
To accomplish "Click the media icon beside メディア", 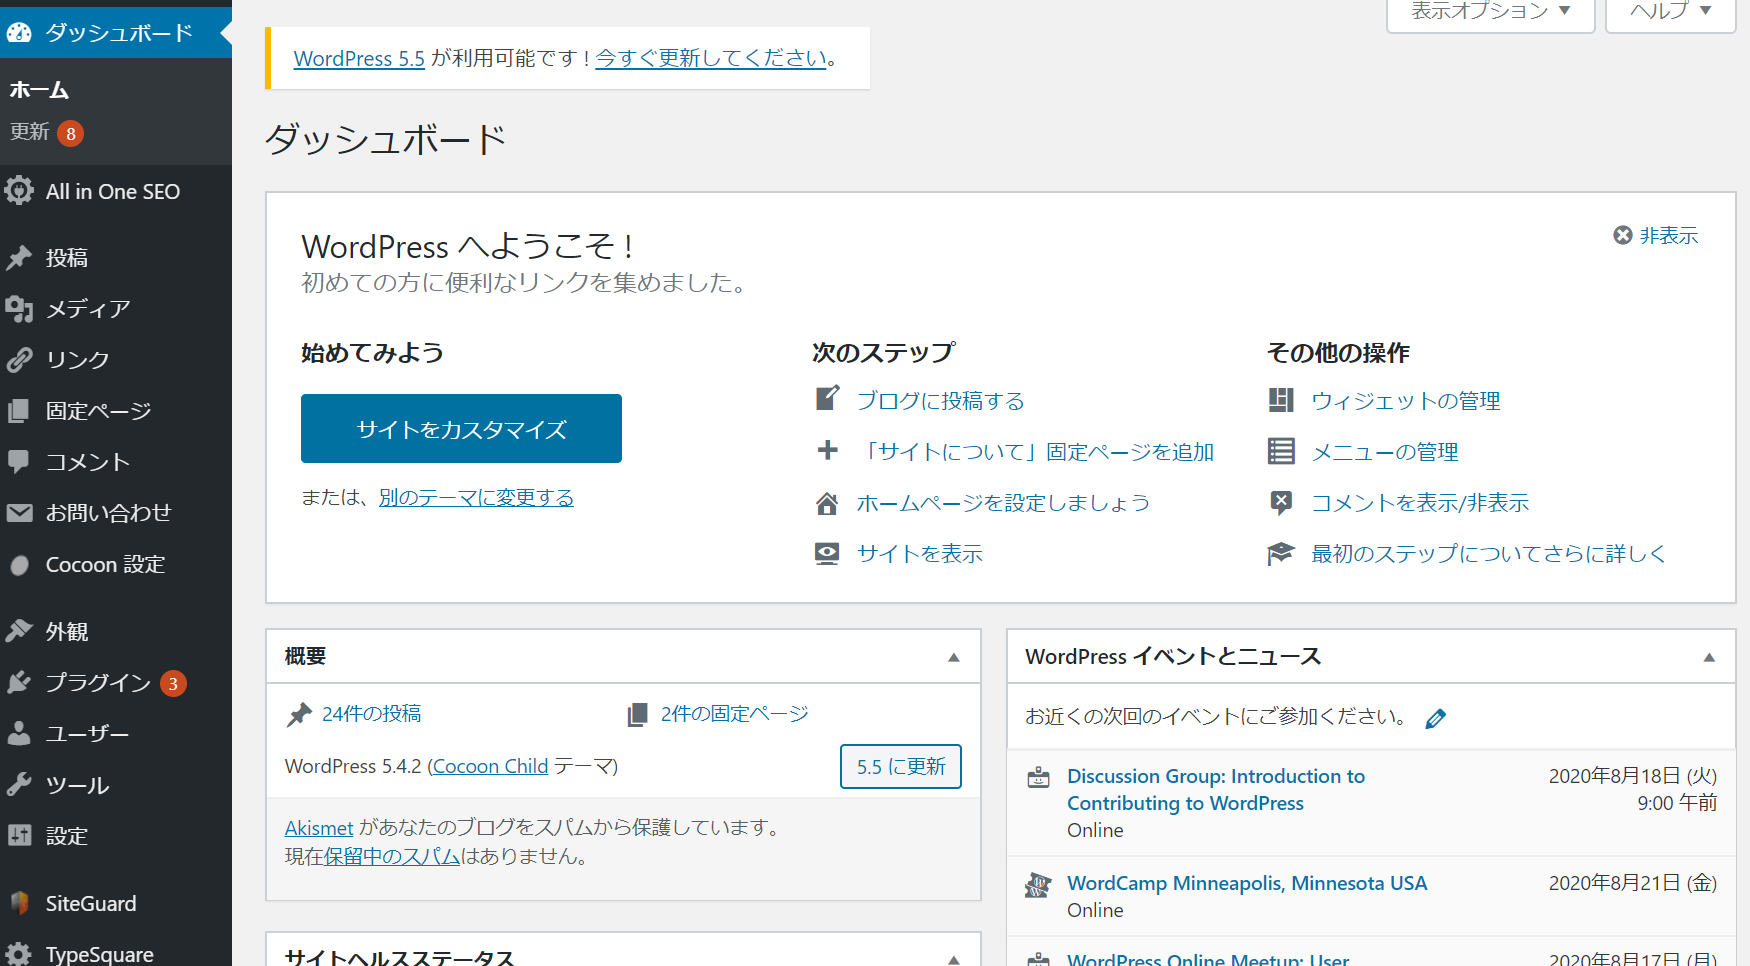I will tap(19, 308).
